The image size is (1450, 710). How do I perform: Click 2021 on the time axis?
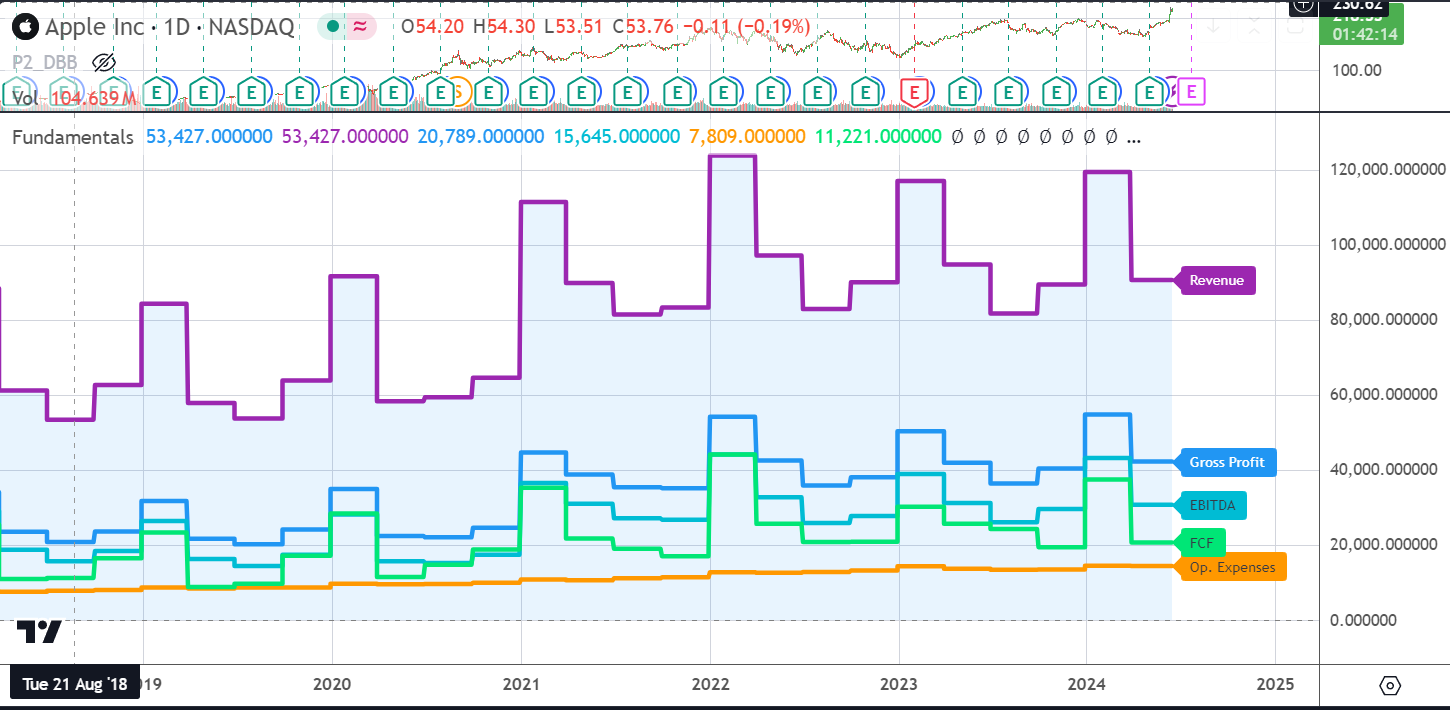click(x=520, y=685)
